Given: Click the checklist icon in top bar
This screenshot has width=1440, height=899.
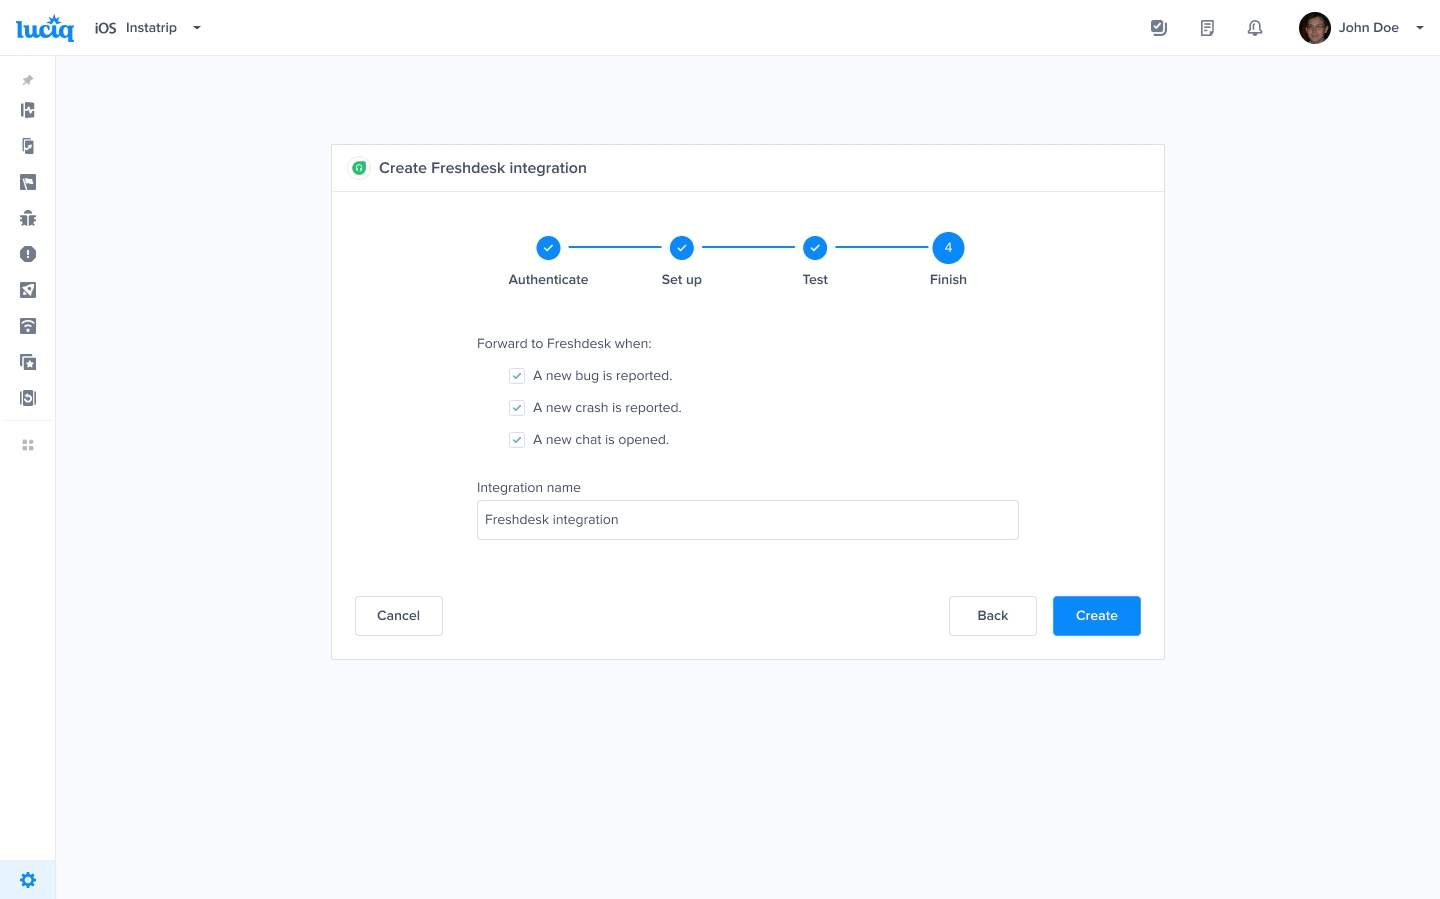Looking at the screenshot, I should (1159, 28).
